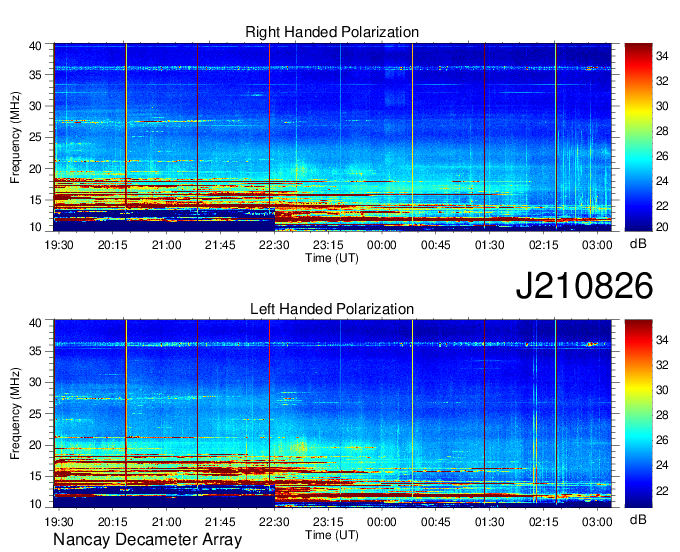The image size is (680, 552).
Task: Click 22 dB value on bottom colorbar
Action: (x=662, y=490)
